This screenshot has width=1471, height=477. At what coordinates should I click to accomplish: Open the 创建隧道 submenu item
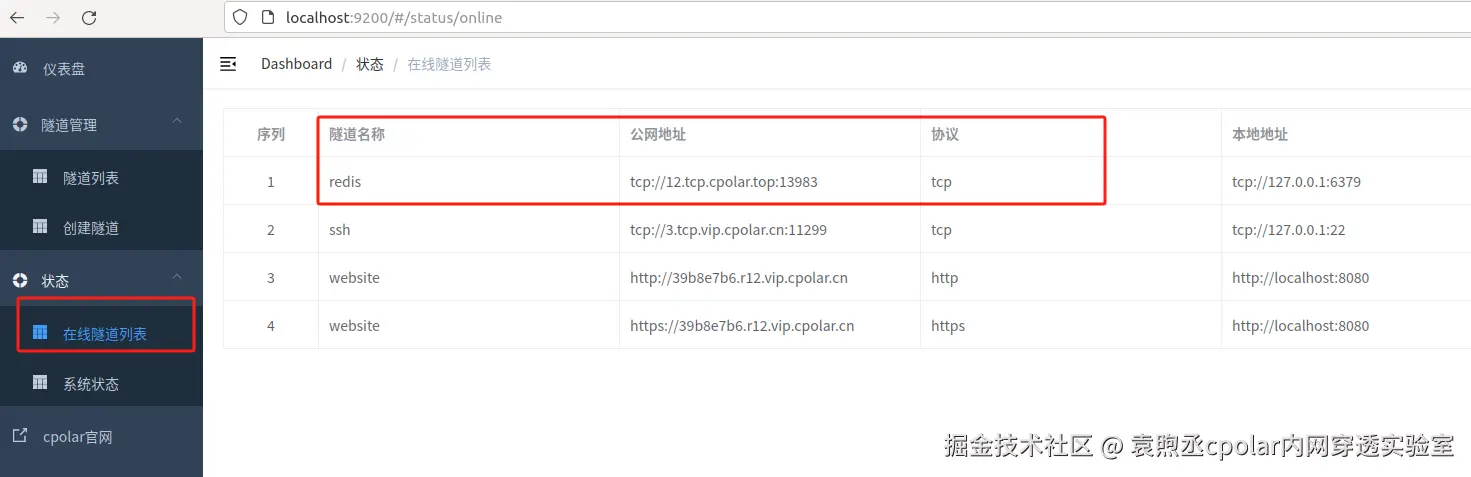pos(101,227)
